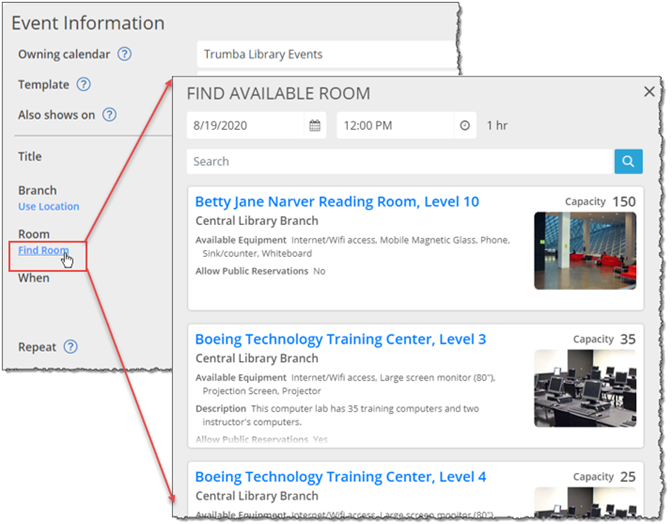The height and width of the screenshot is (524, 672).
Task: Open Betty Jane Narver Reading Room link
Action: [337, 201]
